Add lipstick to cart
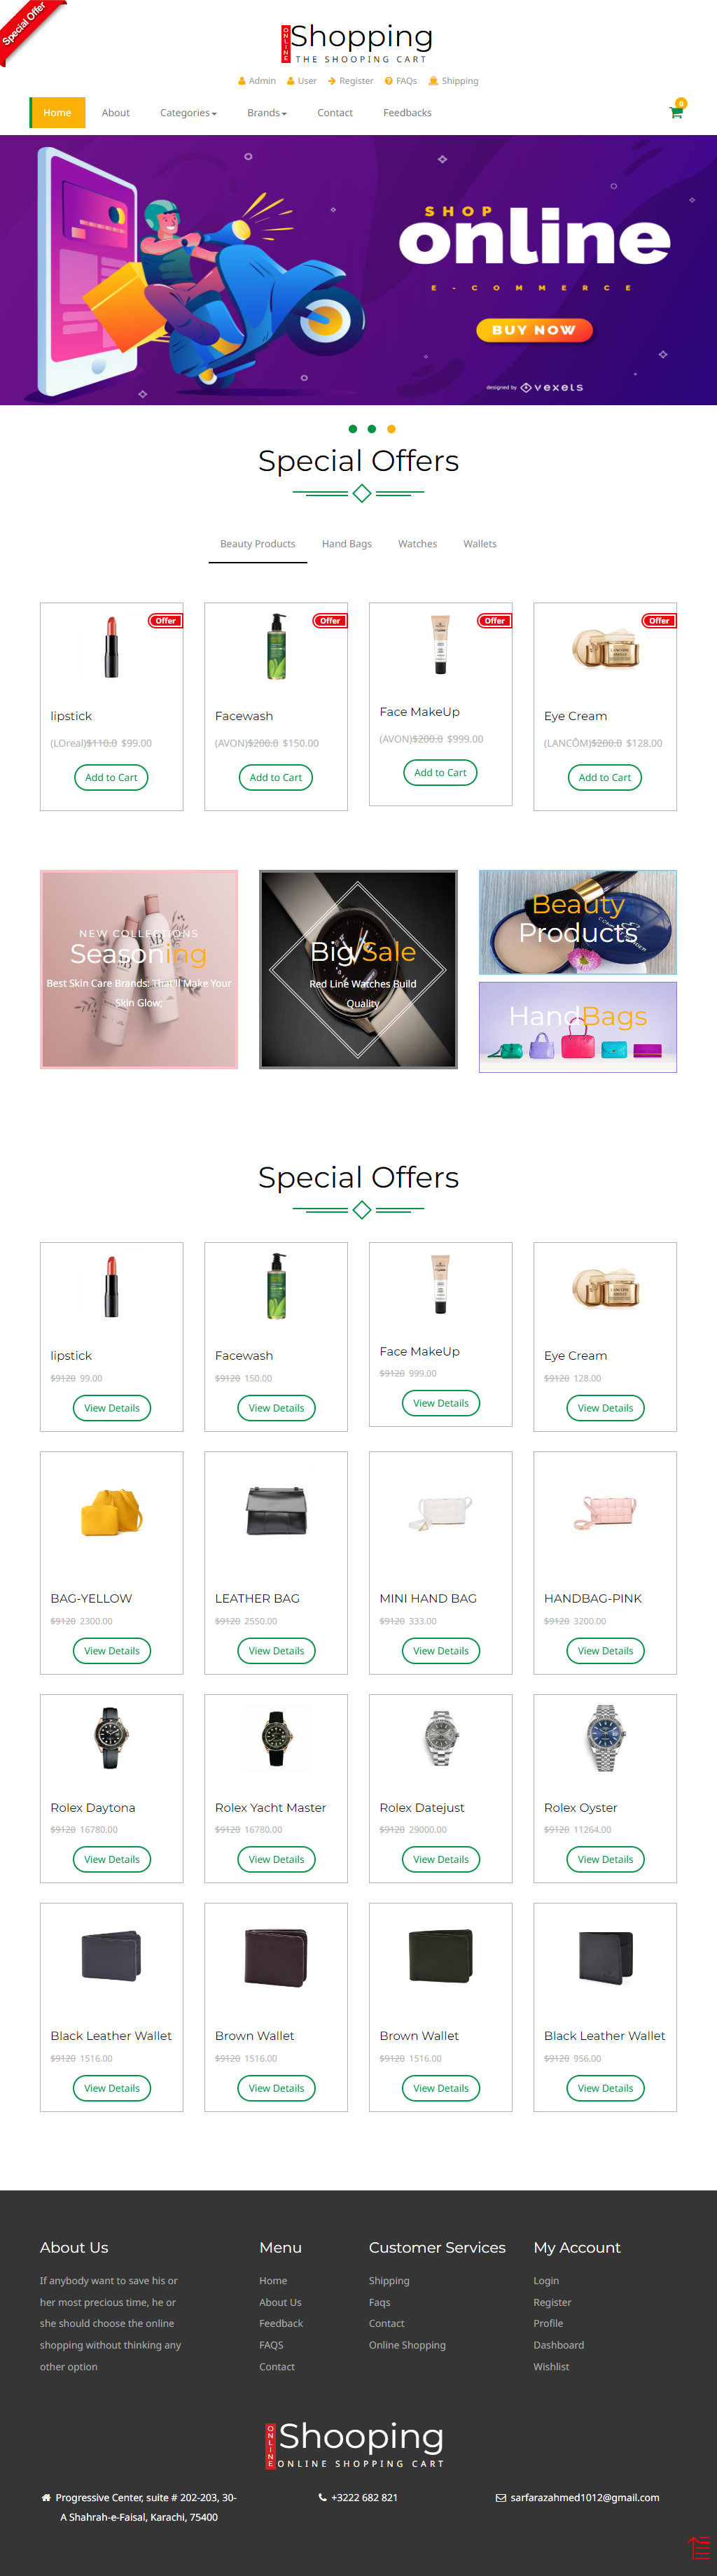This screenshot has width=717, height=2576. pyautogui.click(x=111, y=777)
